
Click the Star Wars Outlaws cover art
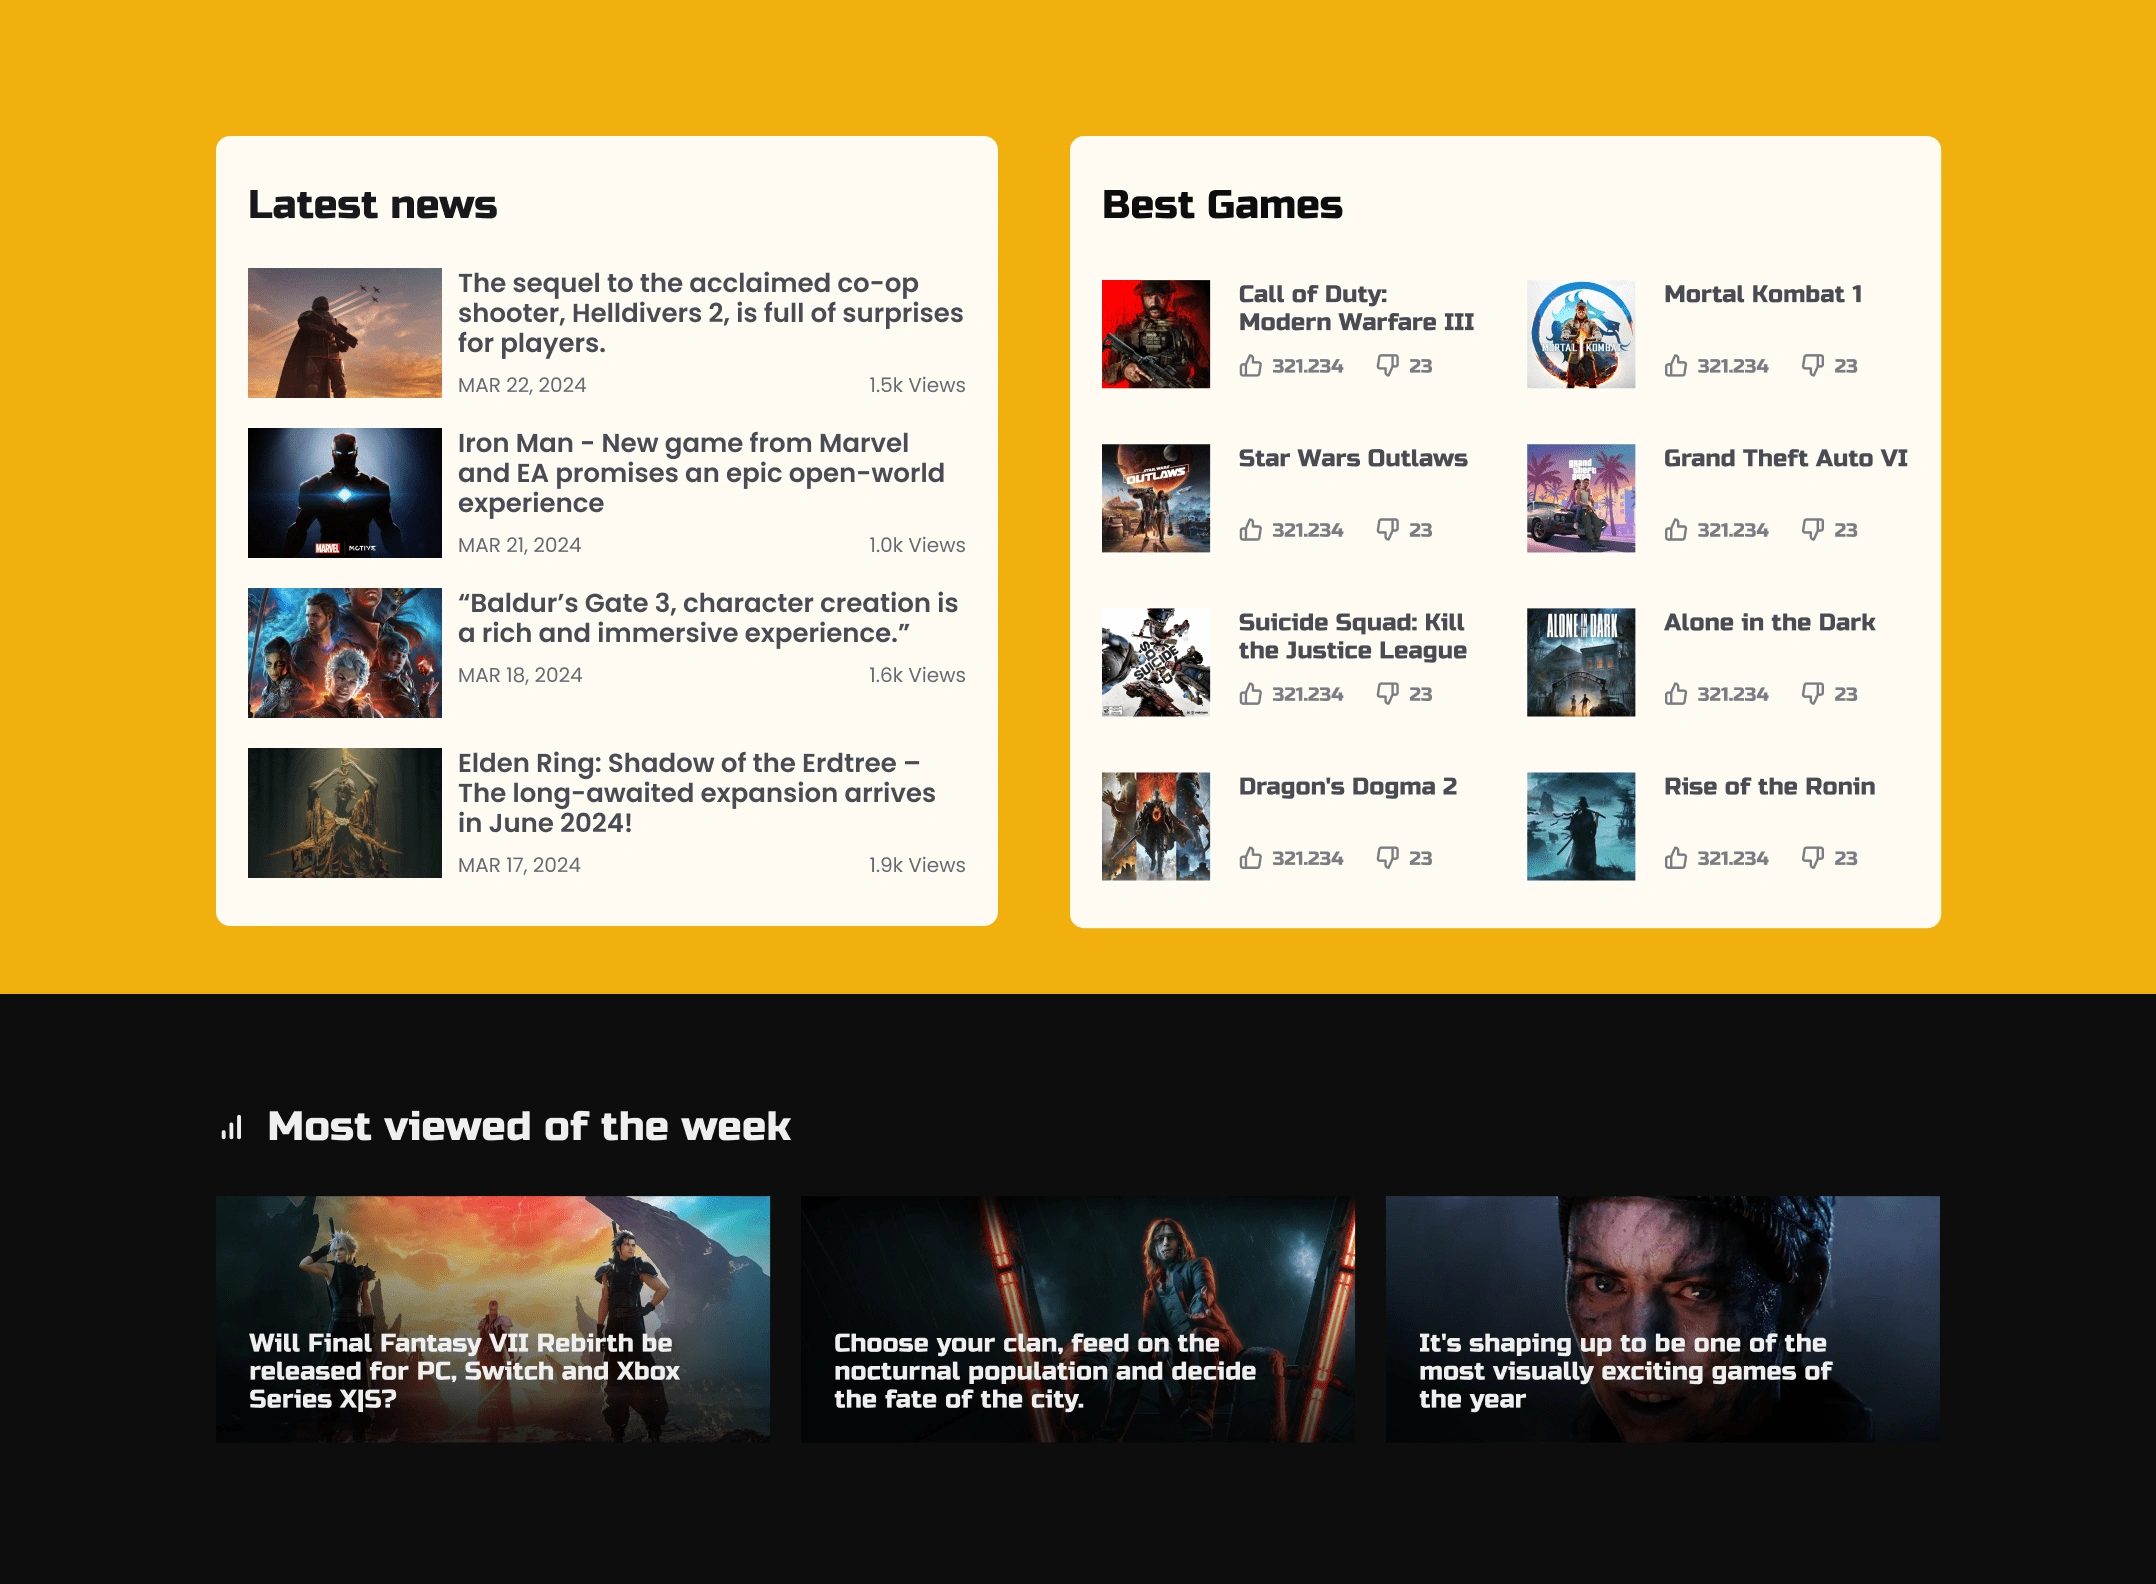coord(1156,498)
